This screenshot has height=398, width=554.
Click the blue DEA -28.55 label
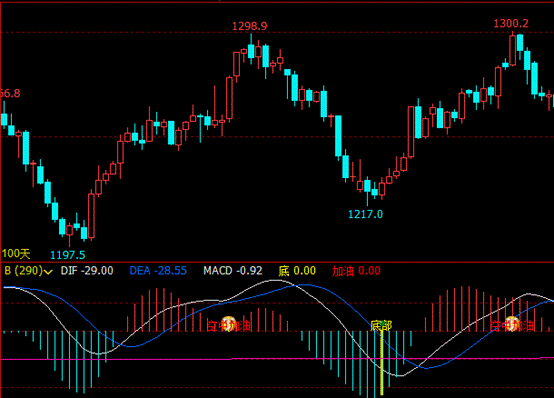pyautogui.click(x=158, y=271)
